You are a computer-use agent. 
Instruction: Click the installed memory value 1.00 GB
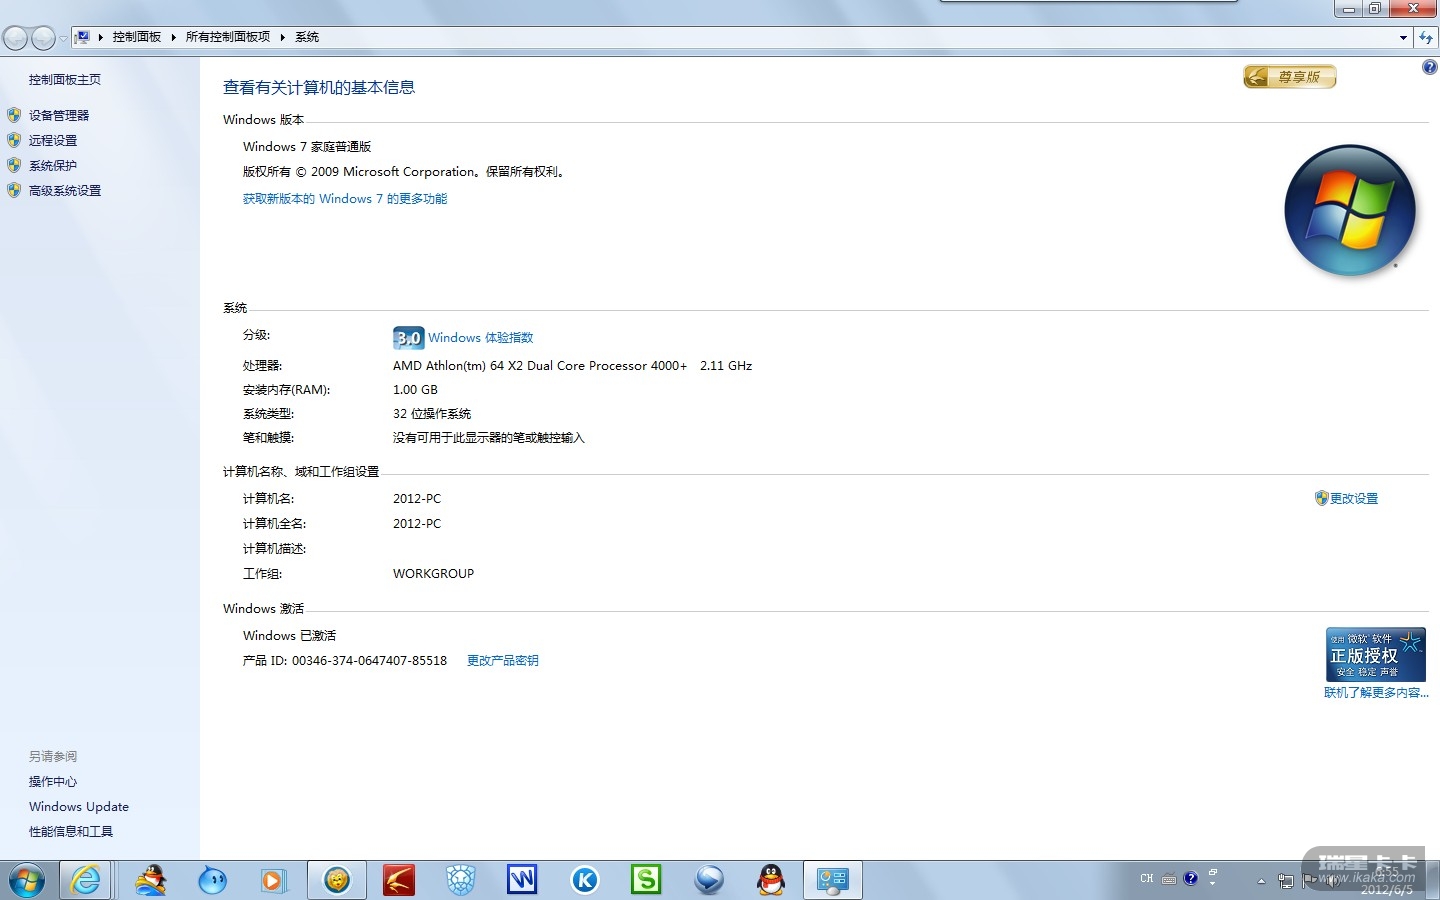[x=415, y=390]
